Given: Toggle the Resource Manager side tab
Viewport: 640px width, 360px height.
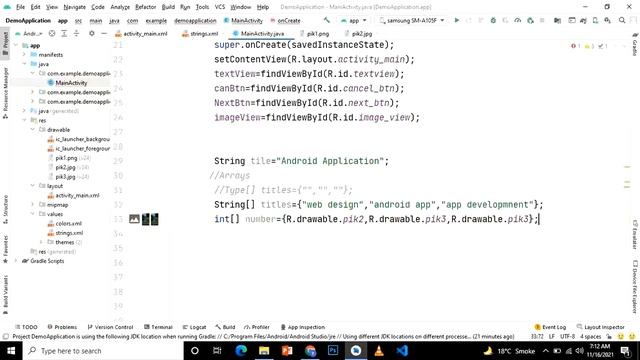Looking at the screenshot, I should point(5,93).
